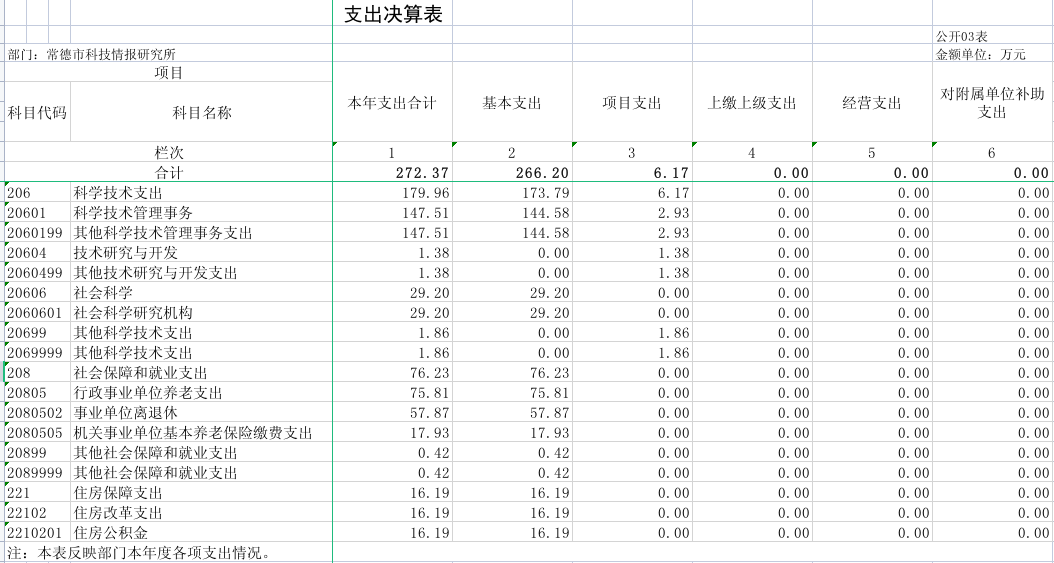
Task: Select the 266.20 total cell
Action: coord(542,173)
